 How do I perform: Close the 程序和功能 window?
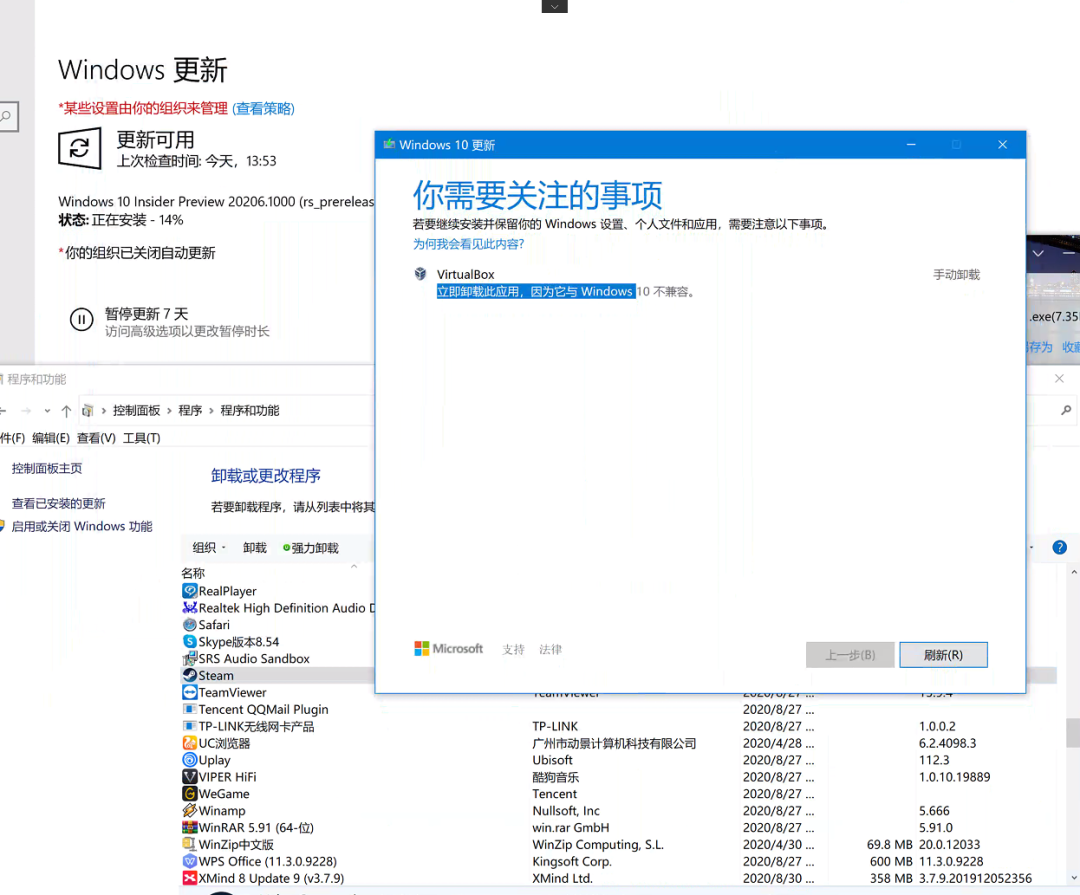[1059, 378]
